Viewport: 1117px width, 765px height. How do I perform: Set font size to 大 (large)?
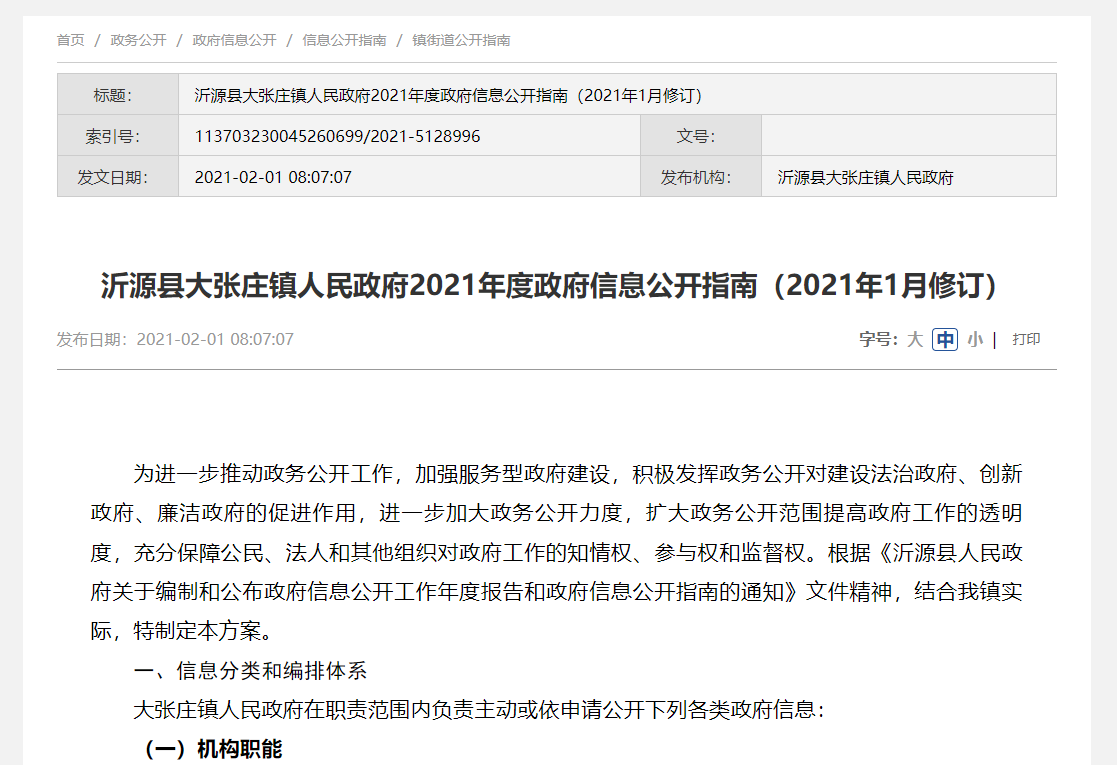tap(914, 340)
